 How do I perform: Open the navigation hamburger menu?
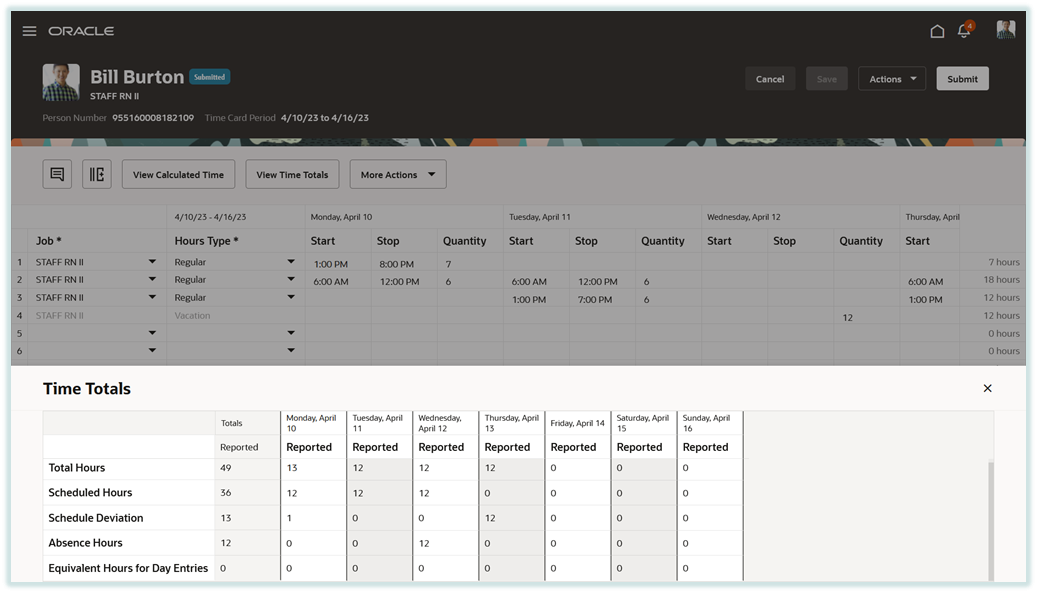click(x=29, y=30)
